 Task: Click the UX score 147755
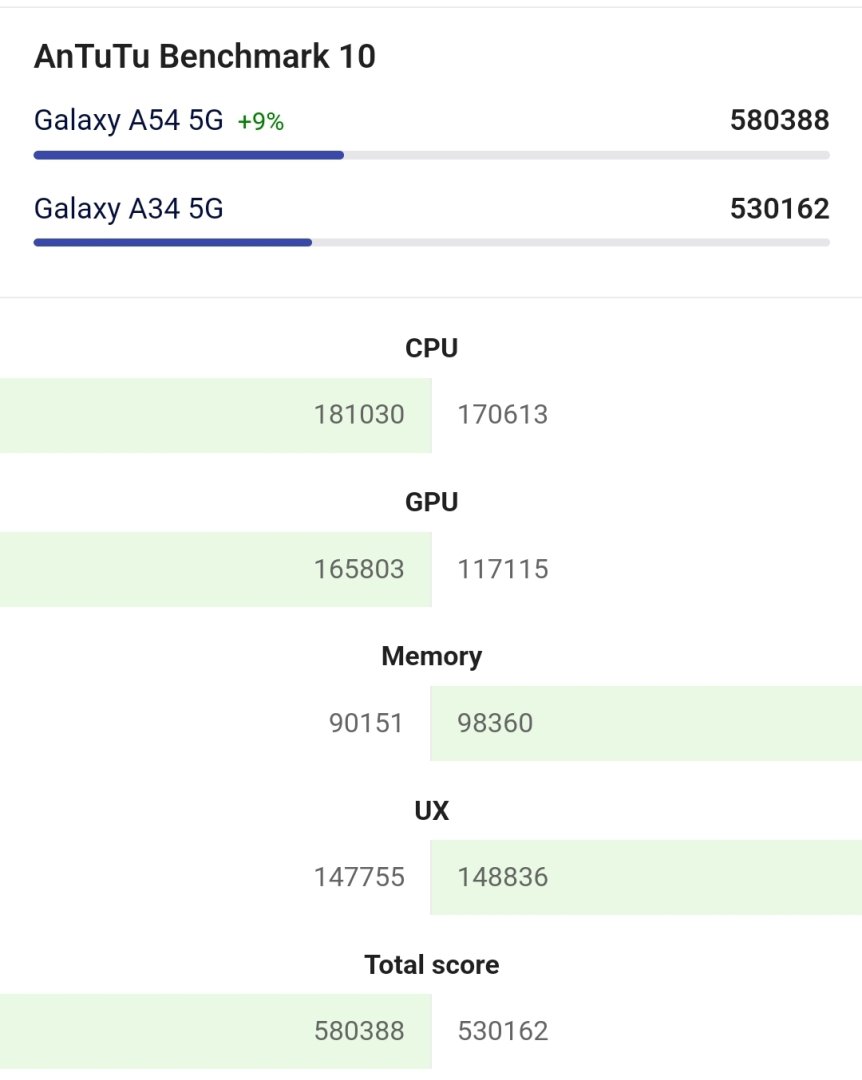click(359, 878)
